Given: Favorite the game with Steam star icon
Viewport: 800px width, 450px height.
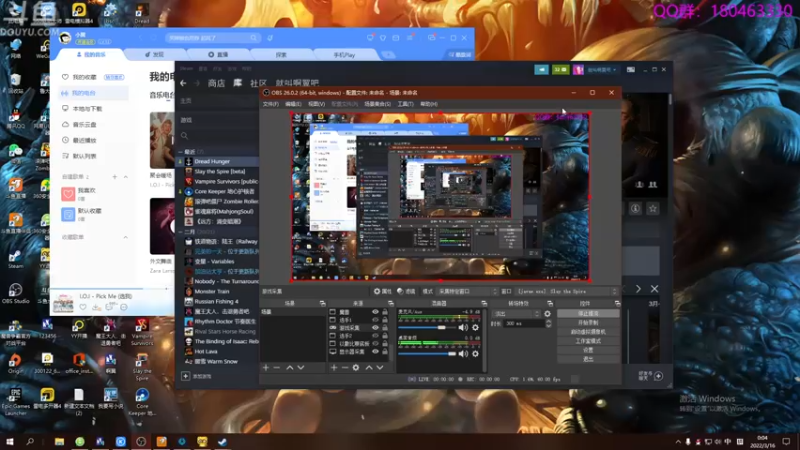Looking at the screenshot, I should coord(653,208).
